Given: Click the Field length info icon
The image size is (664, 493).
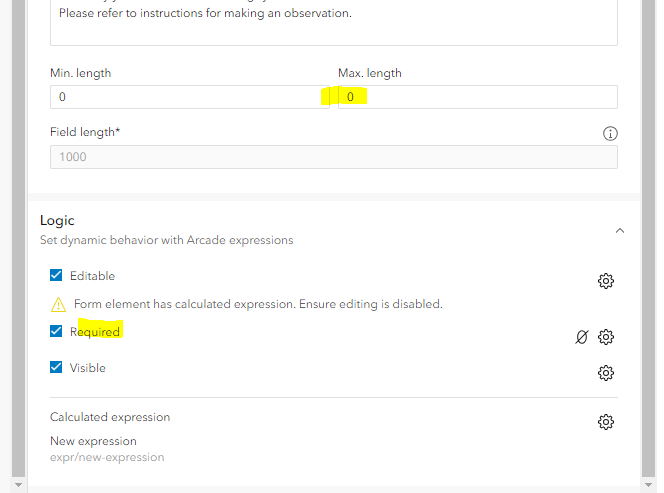Looking at the screenshot, I should 610,134.
